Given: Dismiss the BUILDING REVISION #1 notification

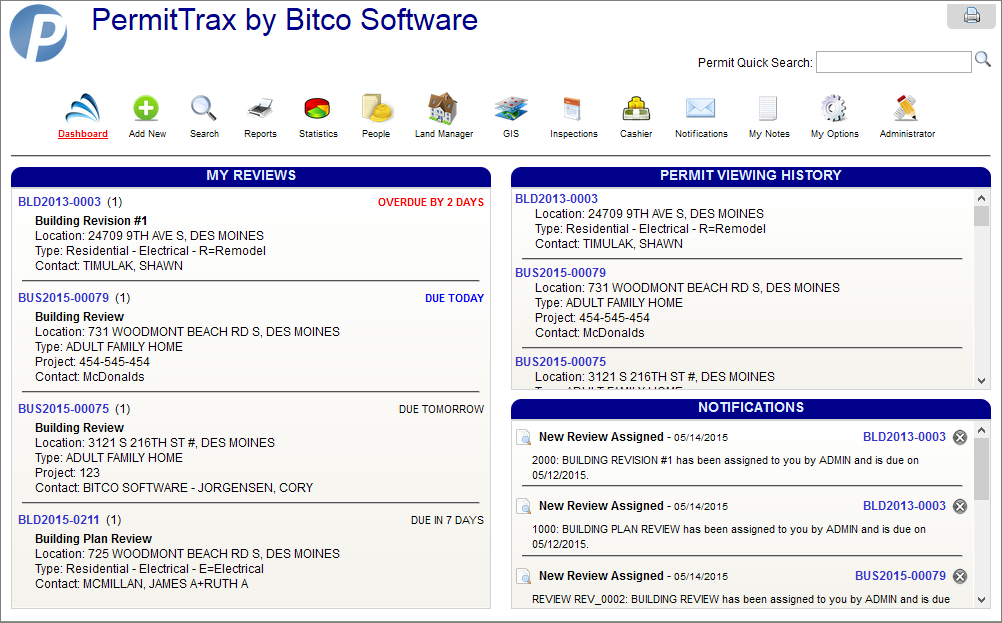Looking at the screenshot, I should (960, 437).
